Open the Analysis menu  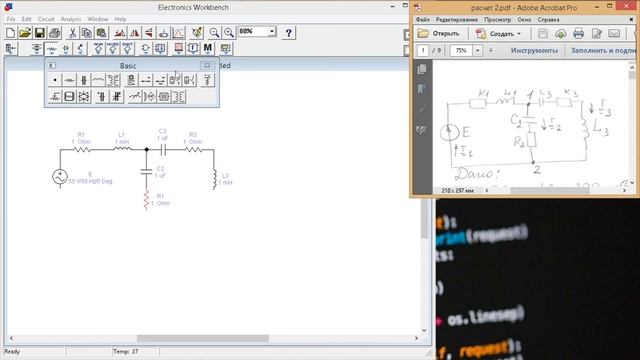pos(71,19)
